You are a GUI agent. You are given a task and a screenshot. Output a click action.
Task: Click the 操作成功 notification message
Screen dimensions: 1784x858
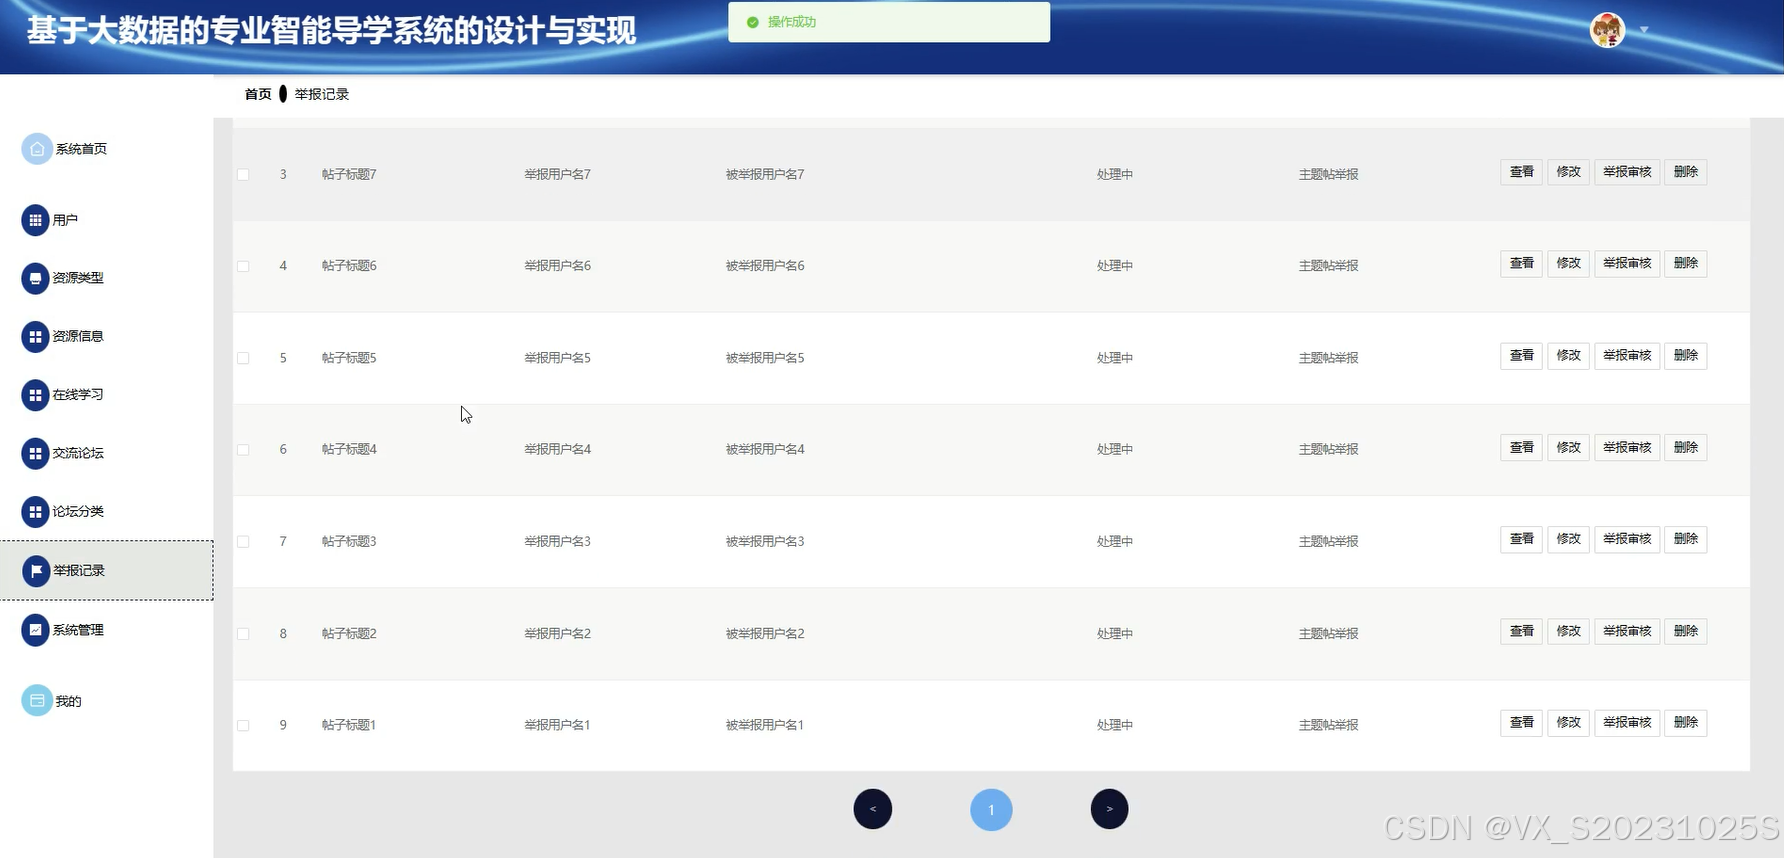click(x=889, y=22)
